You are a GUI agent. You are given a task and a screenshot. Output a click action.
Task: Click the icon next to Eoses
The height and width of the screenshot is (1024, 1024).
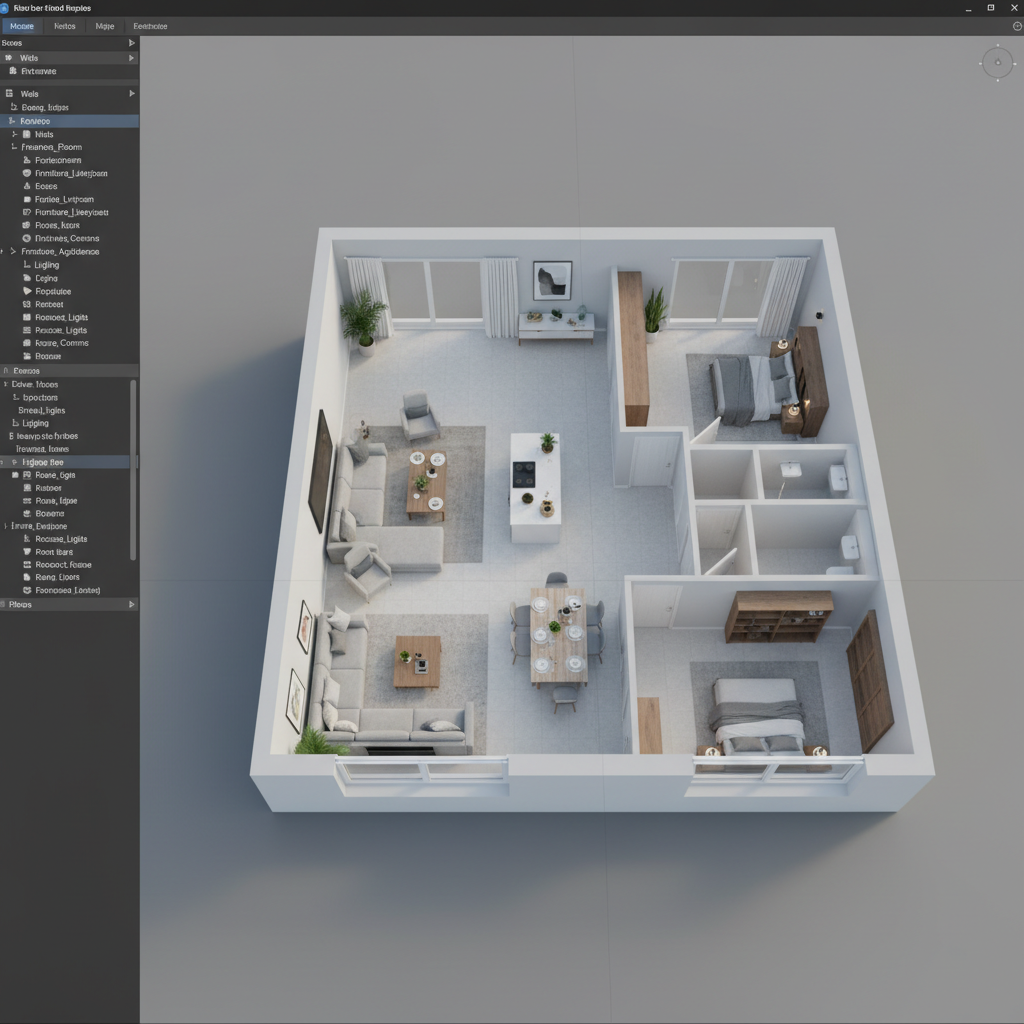(x=27, y=186)
